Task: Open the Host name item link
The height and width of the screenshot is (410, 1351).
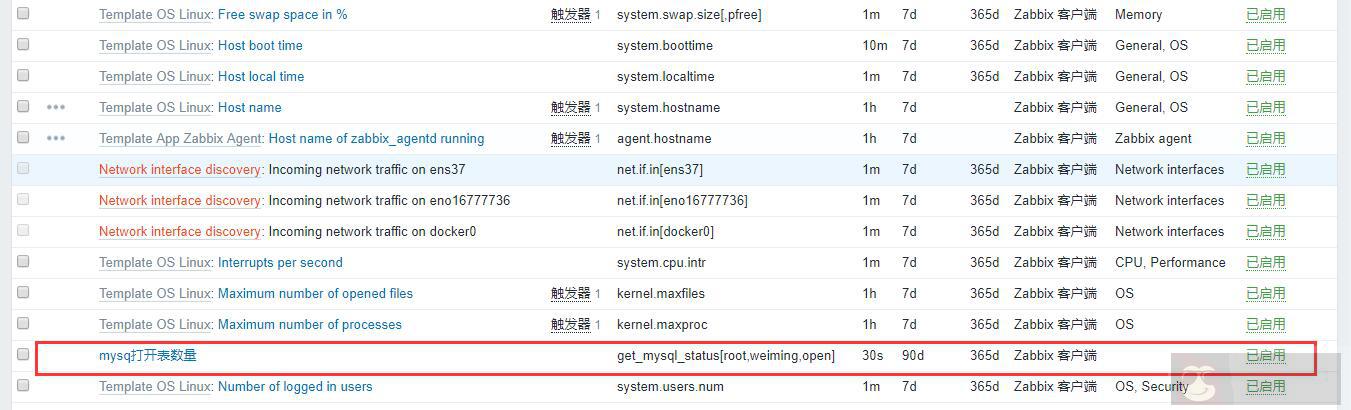Action: pyautogui.click(x=250, y=107)
